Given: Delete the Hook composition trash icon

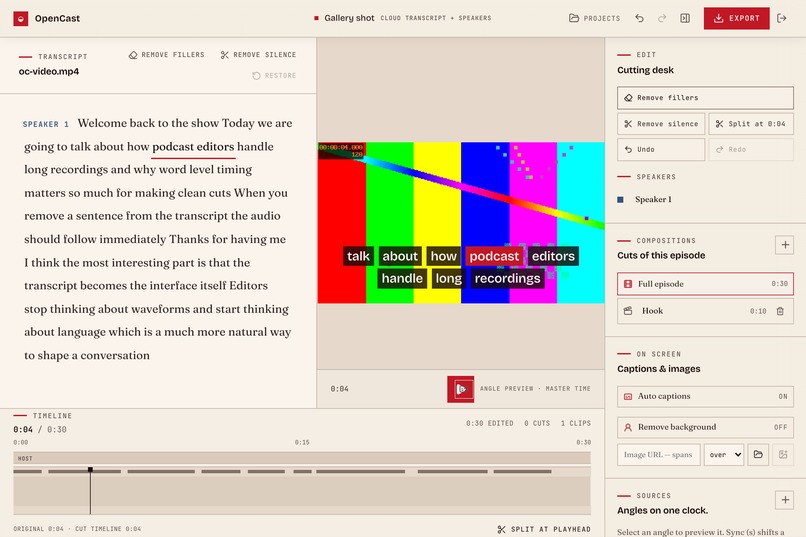Looking at the screenshot, I should (x=780, y=311).
